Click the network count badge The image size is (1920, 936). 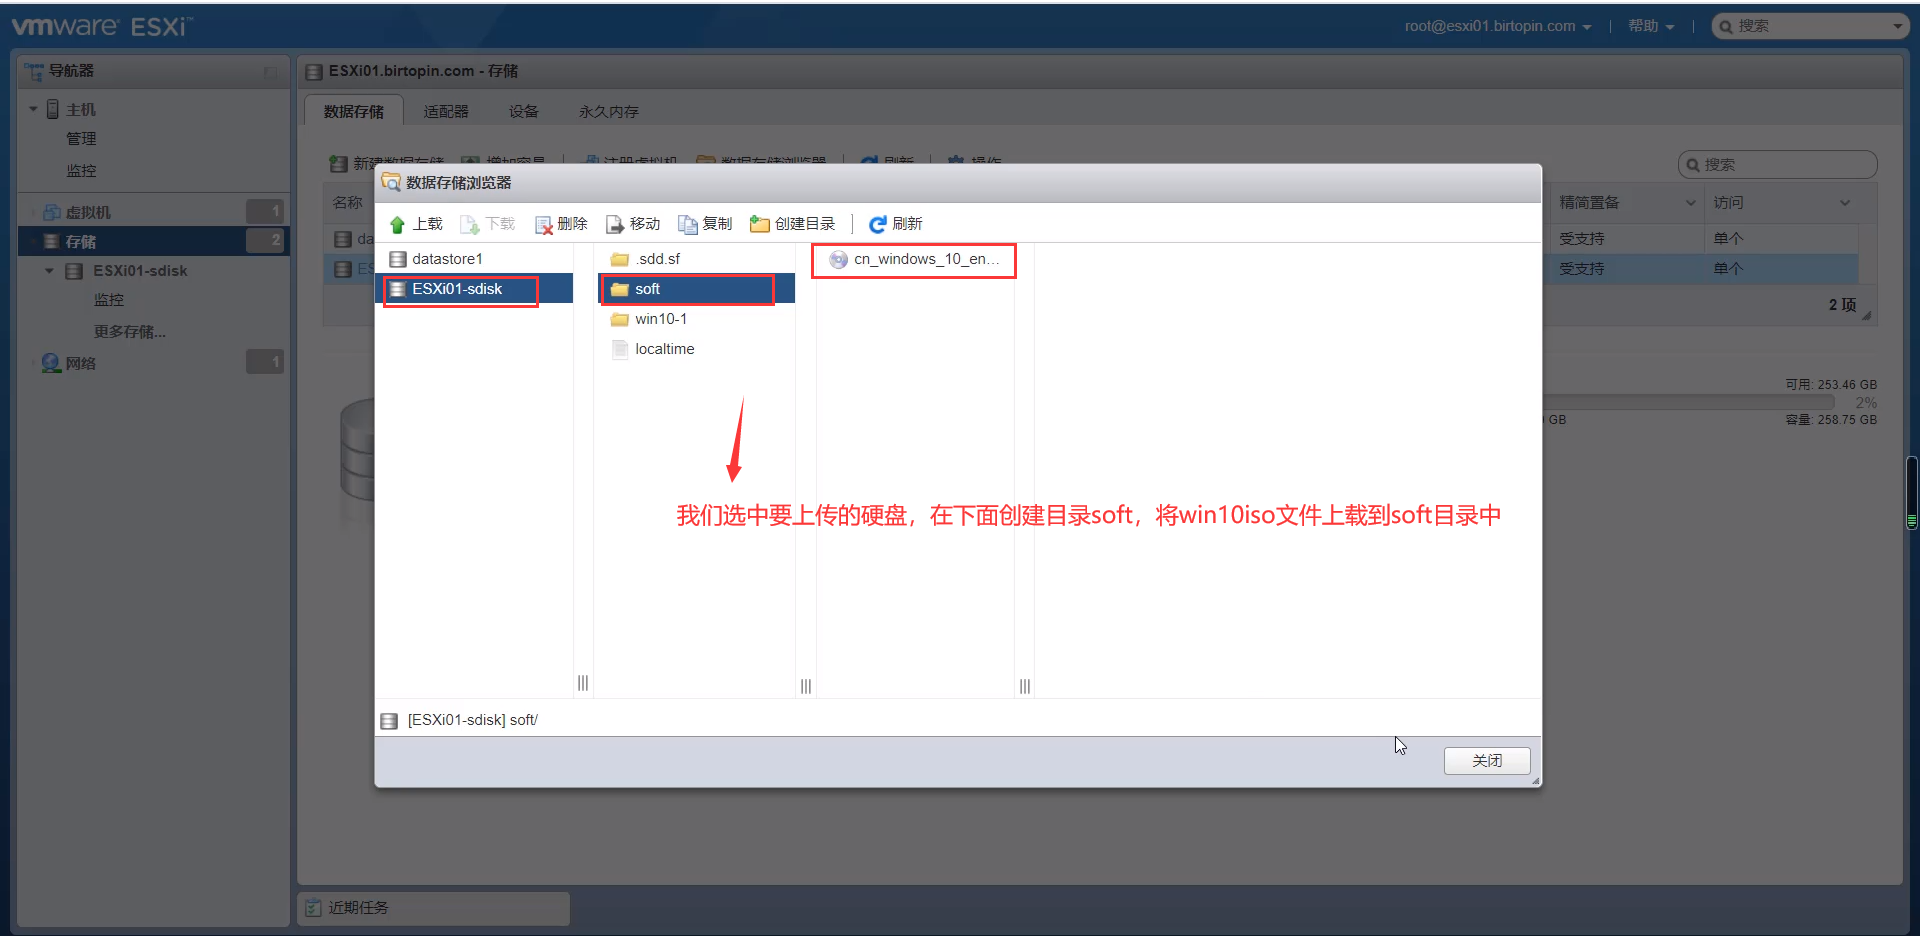(265, 362)
